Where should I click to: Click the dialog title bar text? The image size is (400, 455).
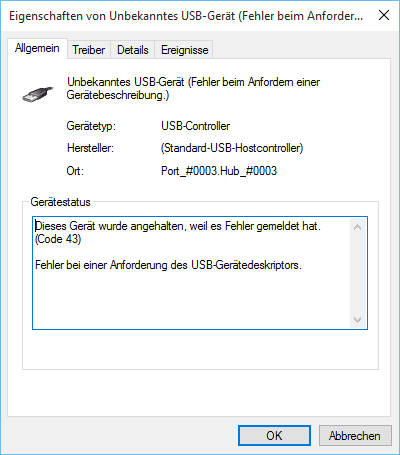(x=186, y=16)
